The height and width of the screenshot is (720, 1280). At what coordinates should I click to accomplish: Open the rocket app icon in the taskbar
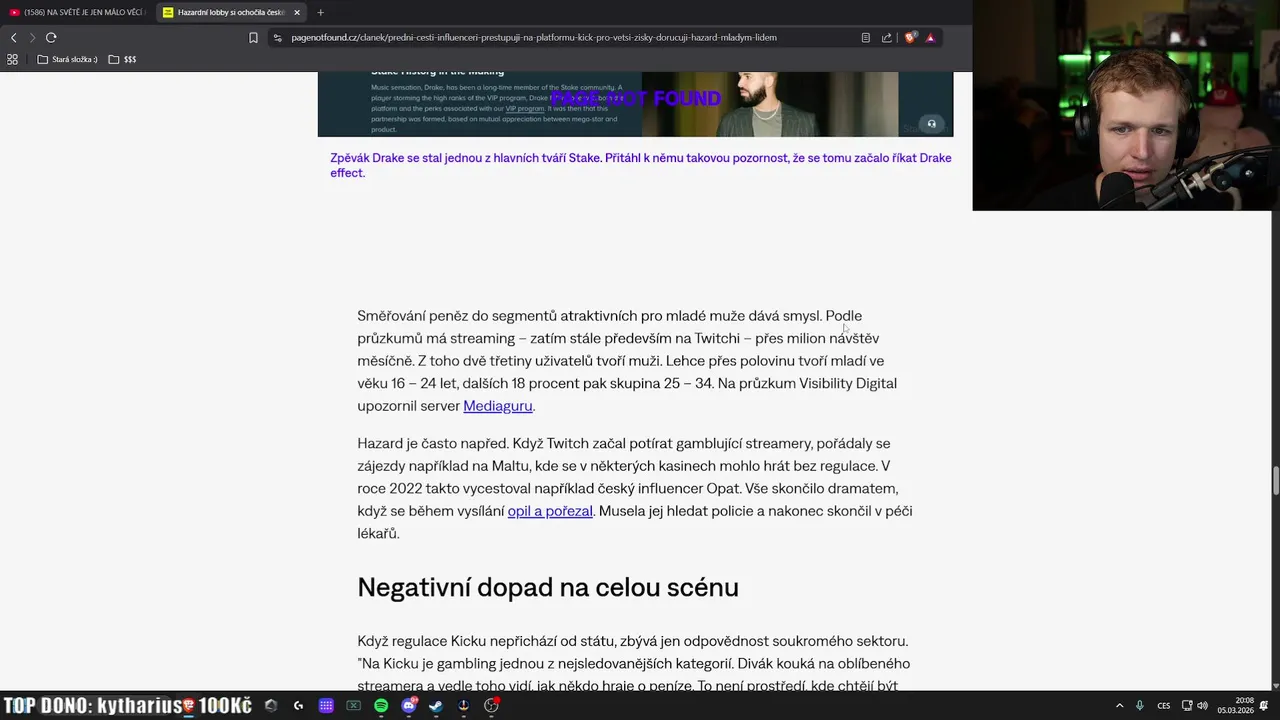(464, 706)
